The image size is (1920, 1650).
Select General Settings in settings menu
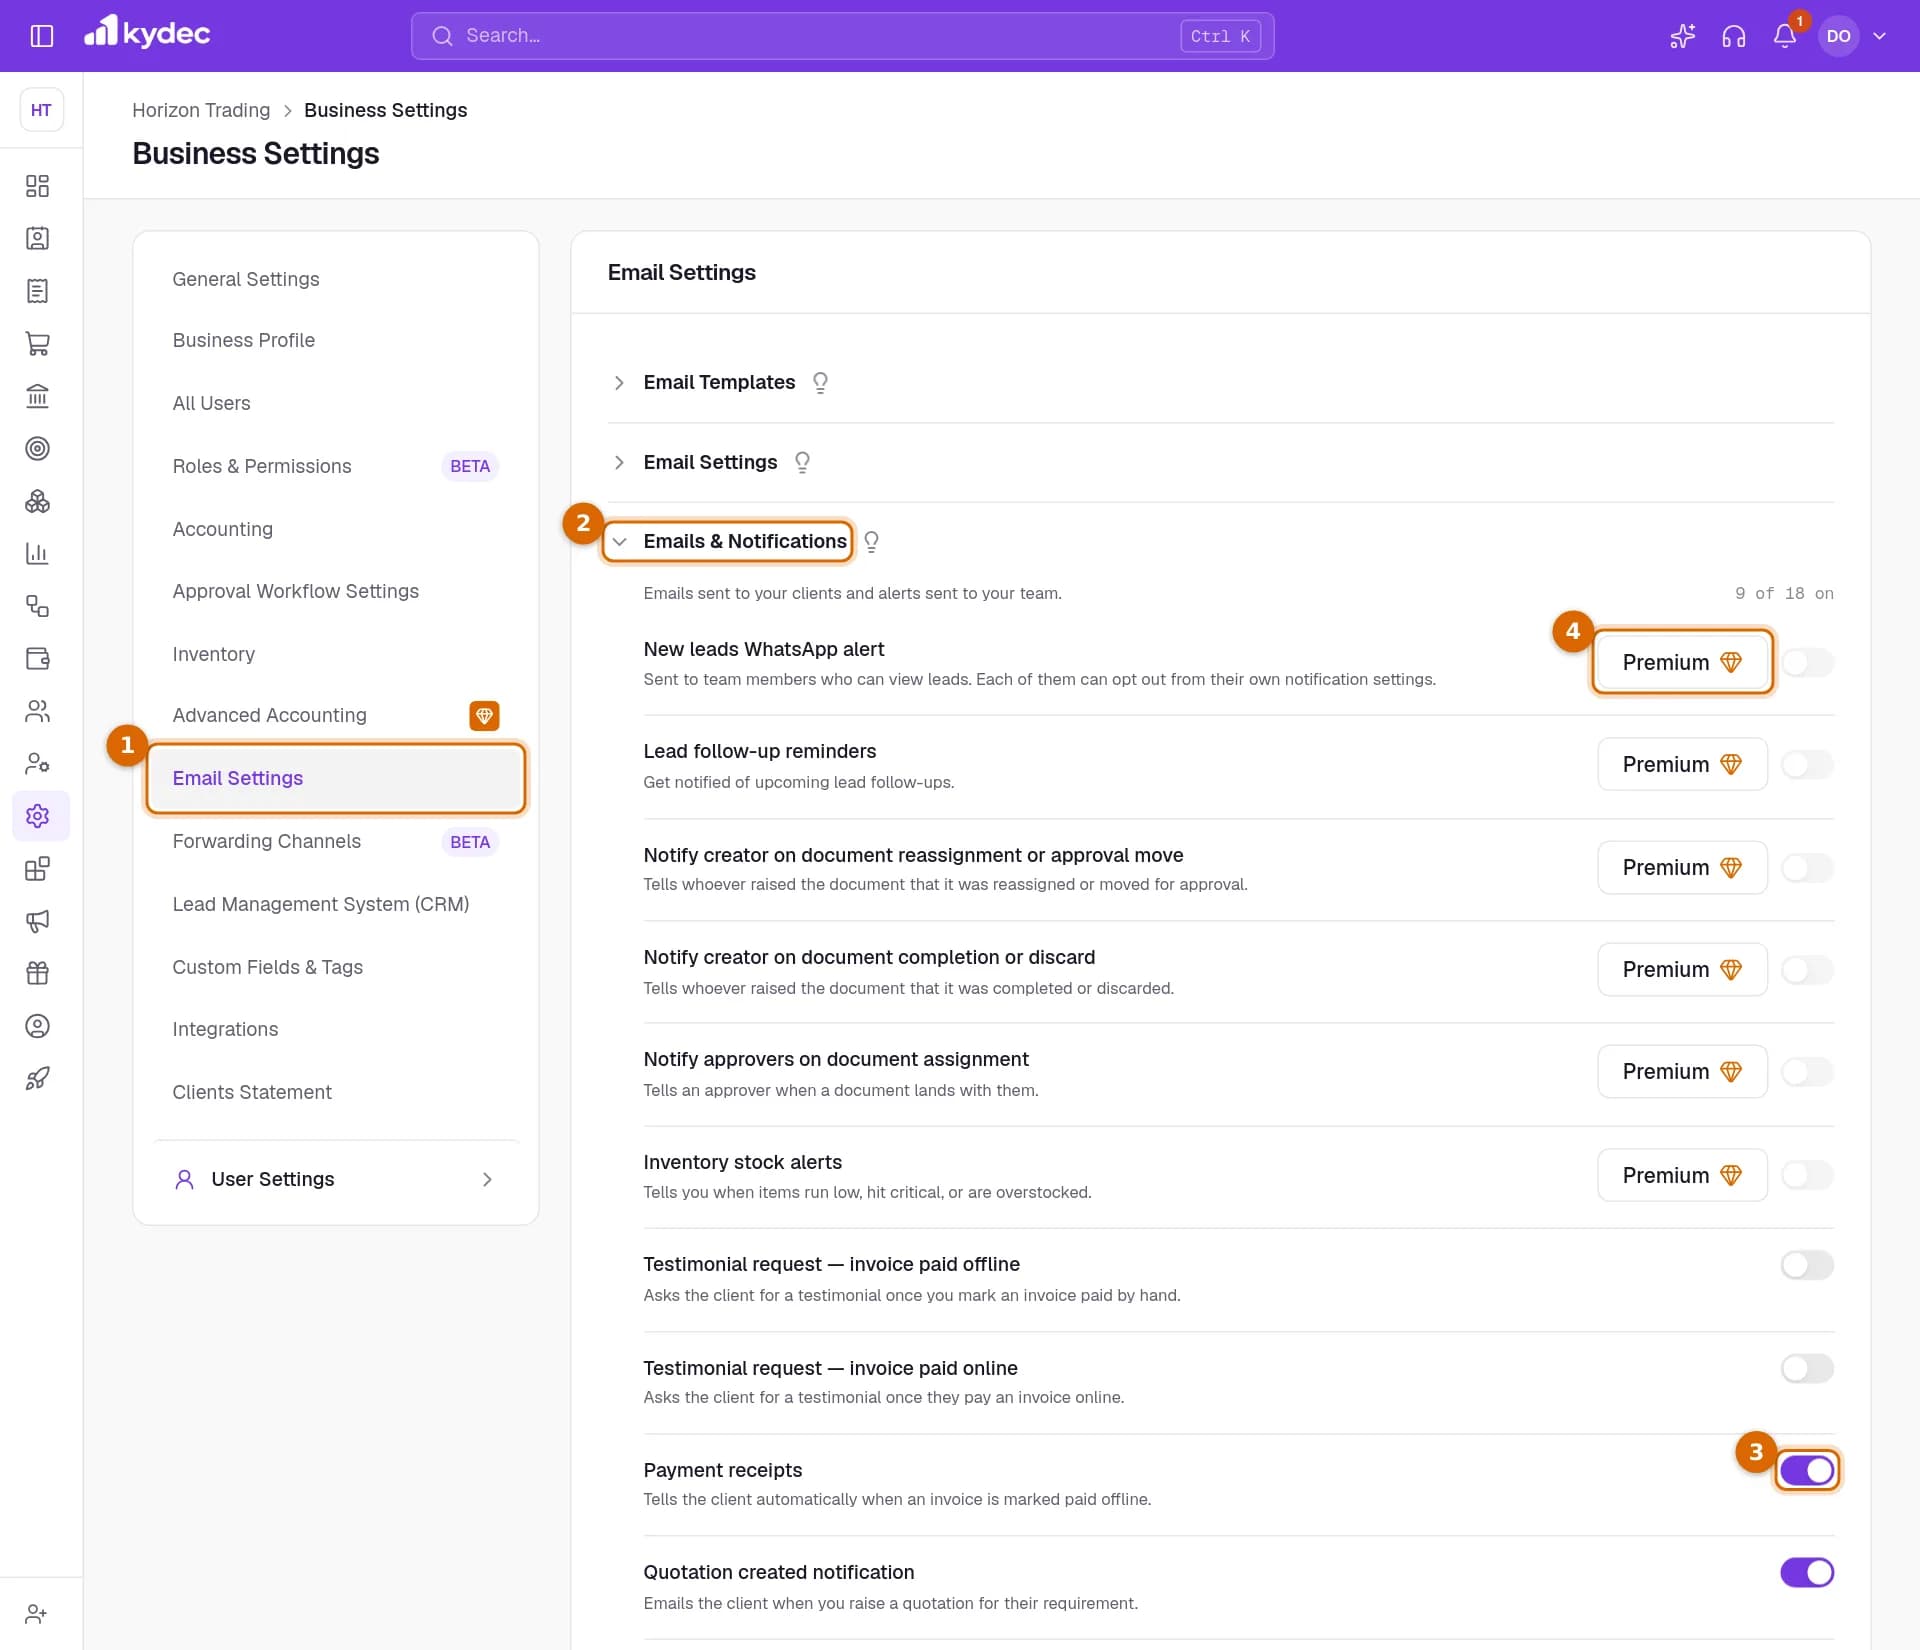(x=245, y=279)
